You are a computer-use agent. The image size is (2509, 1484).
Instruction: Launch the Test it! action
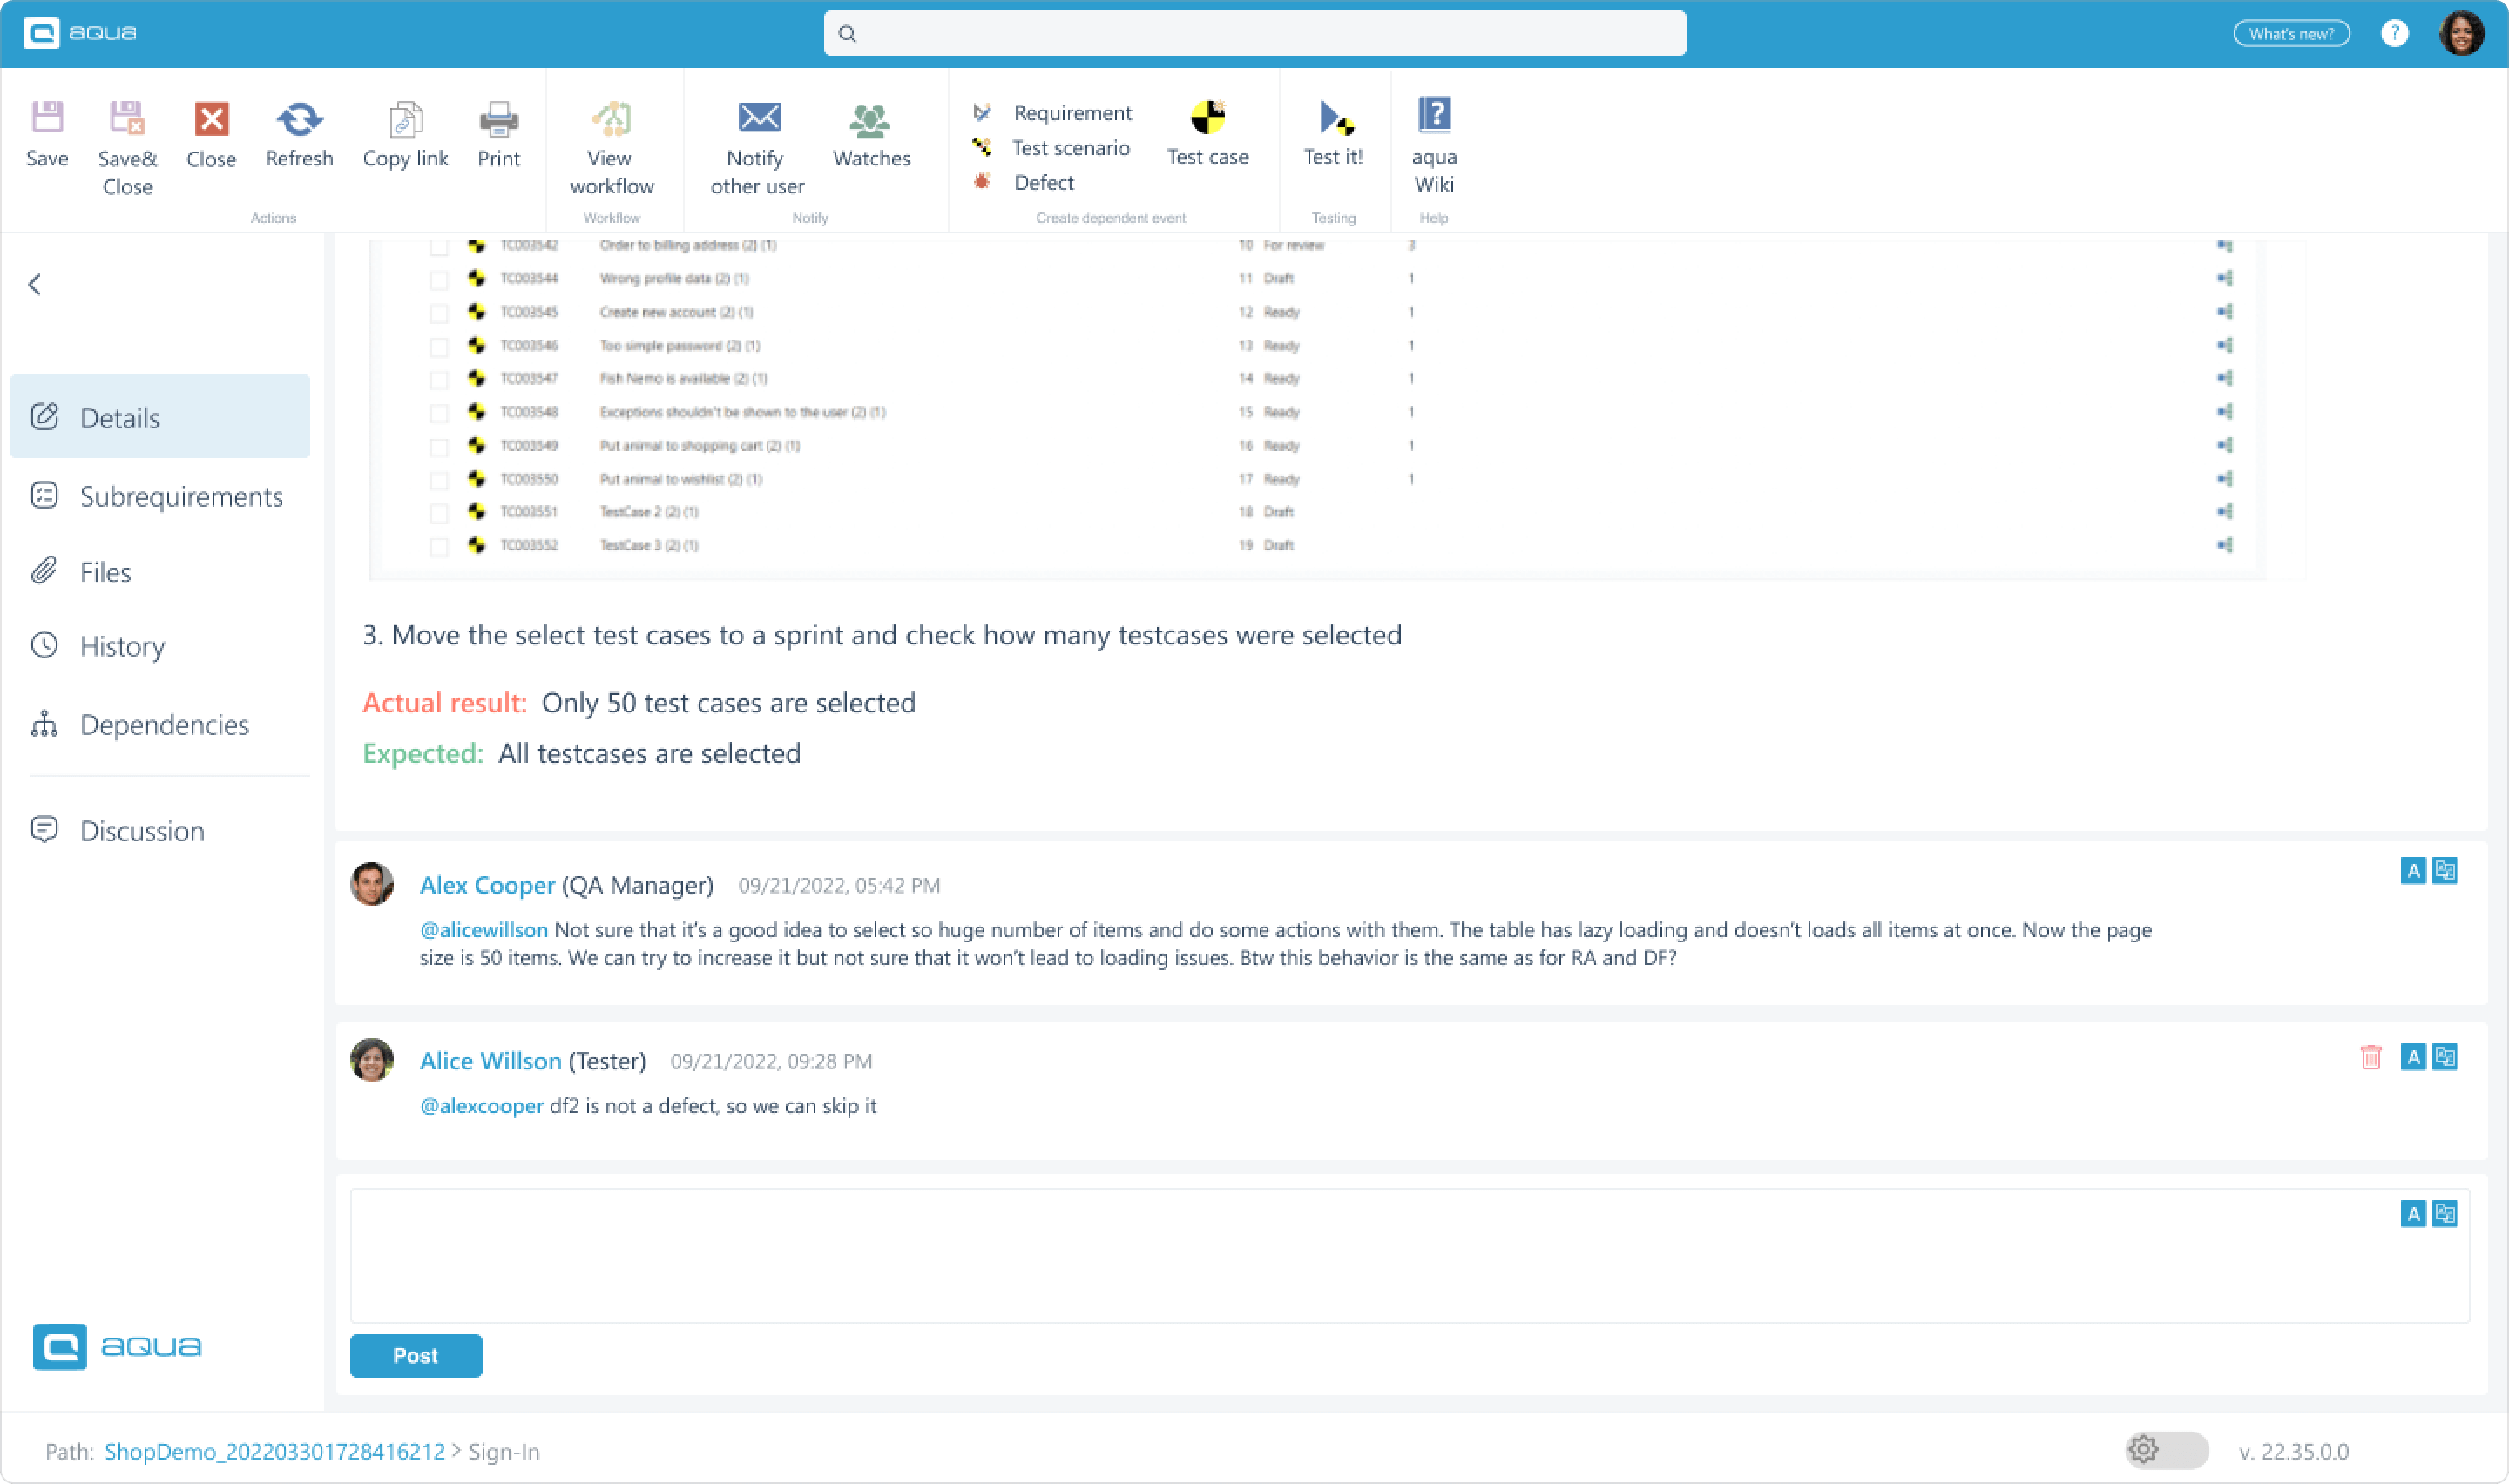[1333, 118]
